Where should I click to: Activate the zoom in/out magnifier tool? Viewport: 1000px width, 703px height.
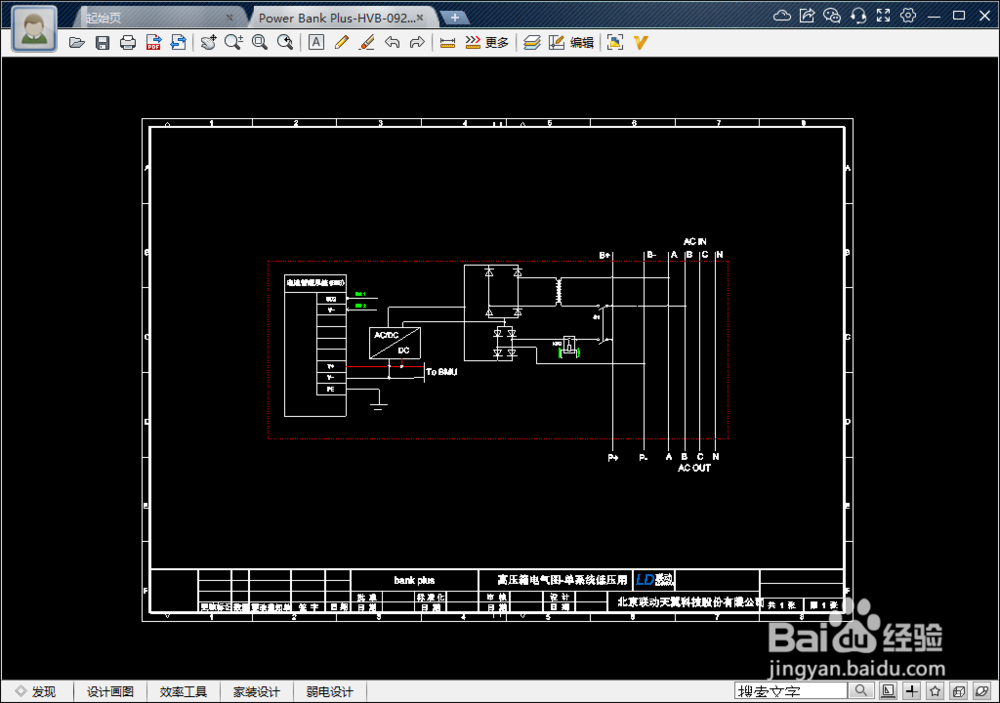pyautogui.click(x=233, y=43)
